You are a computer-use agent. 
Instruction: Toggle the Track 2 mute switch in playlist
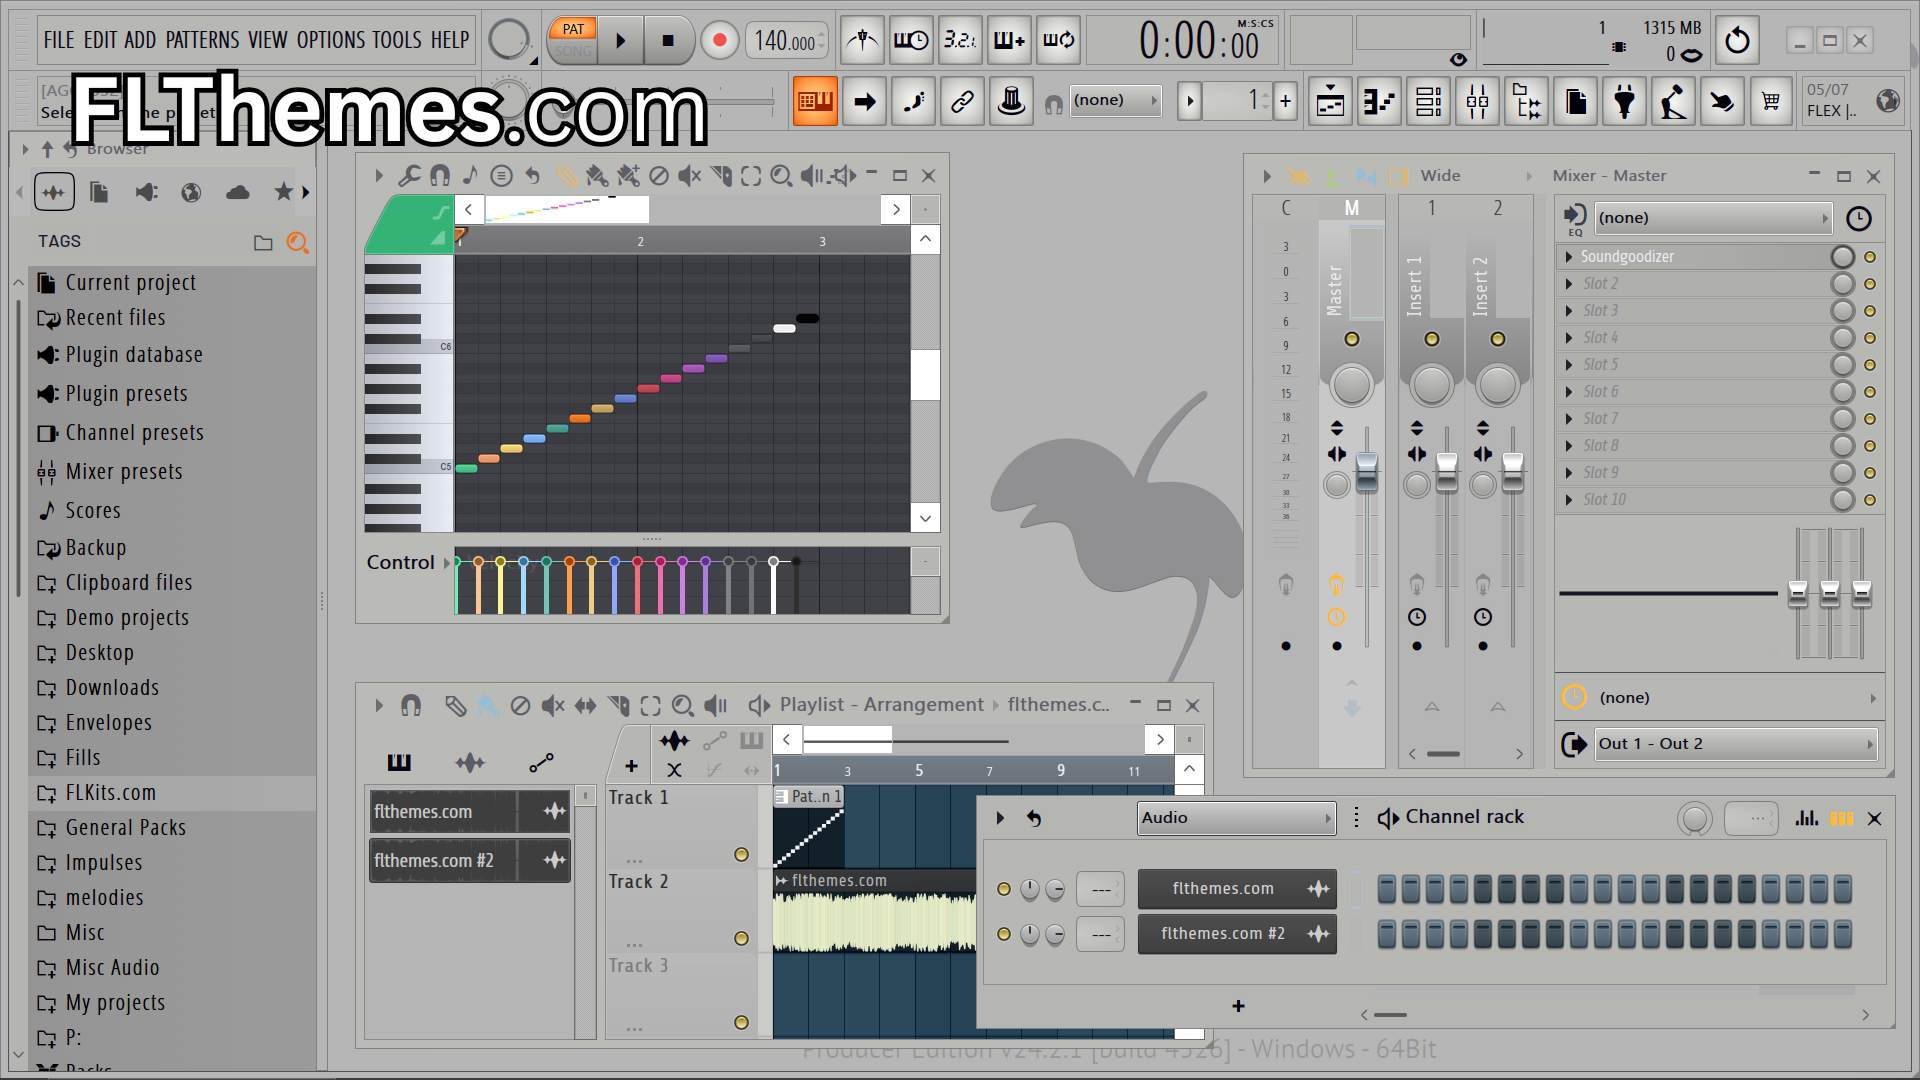(x=741, y=939)
